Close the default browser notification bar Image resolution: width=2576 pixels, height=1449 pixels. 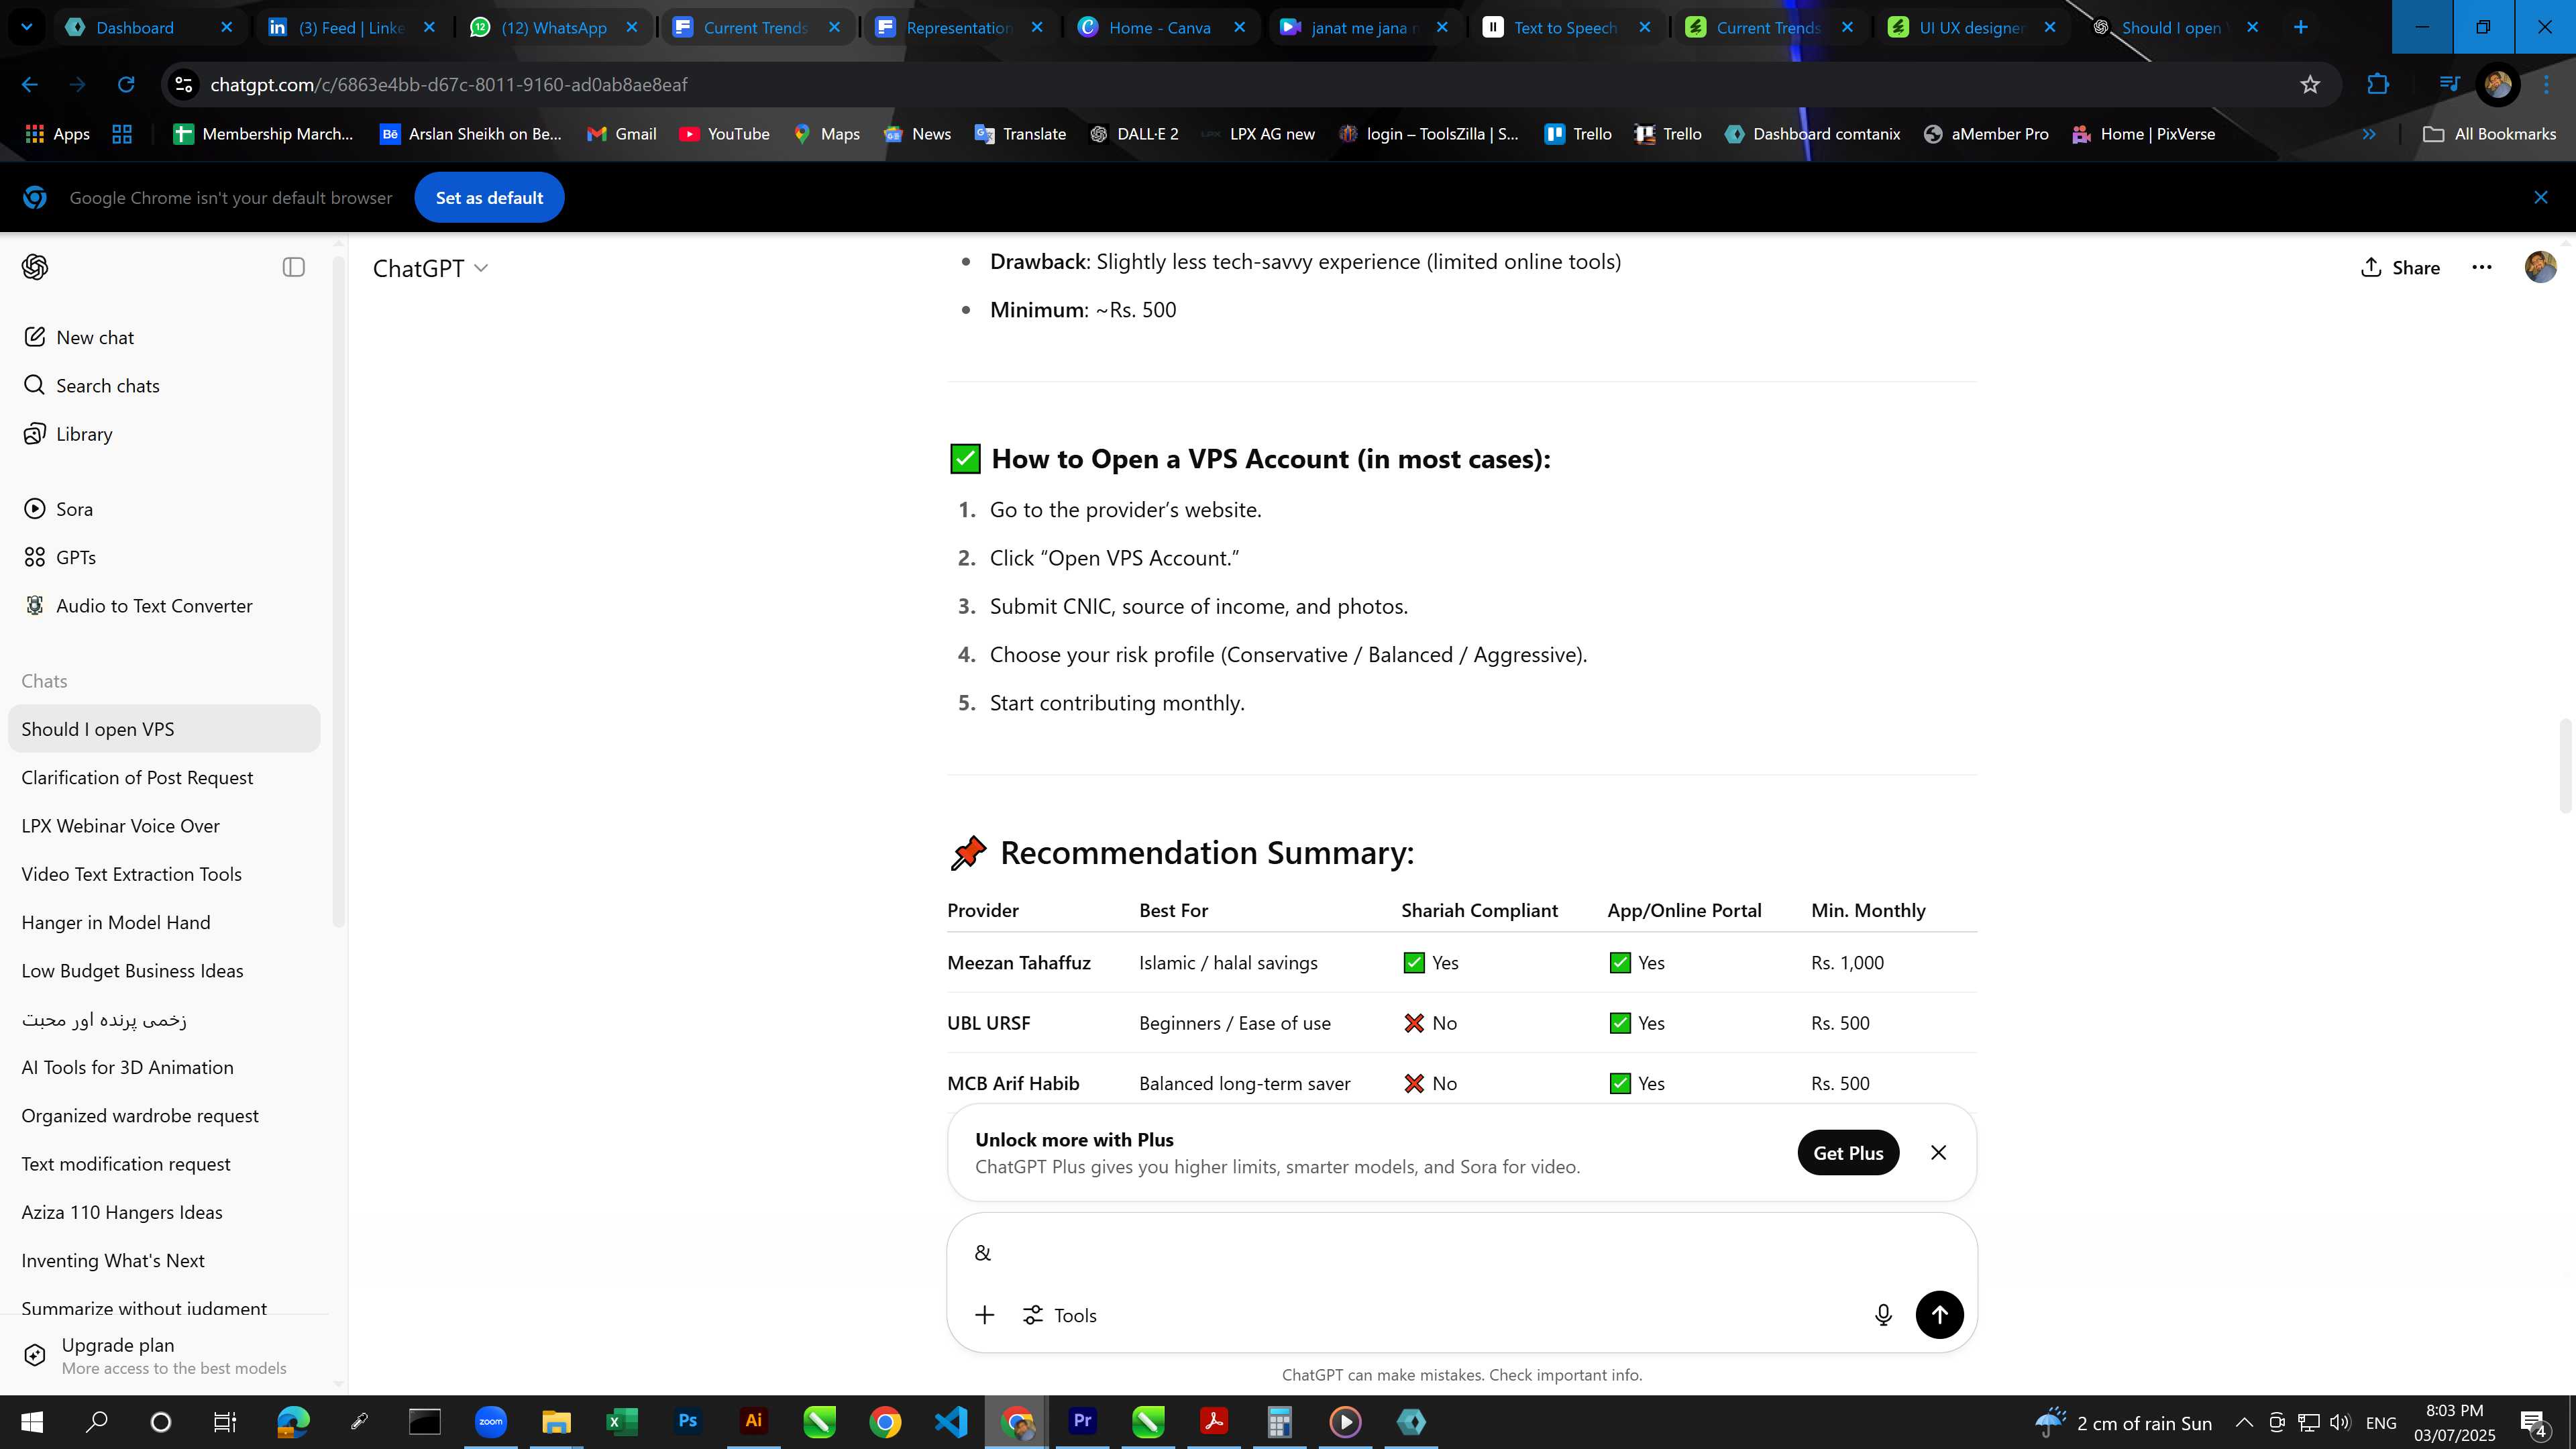tap(2541, 198)
